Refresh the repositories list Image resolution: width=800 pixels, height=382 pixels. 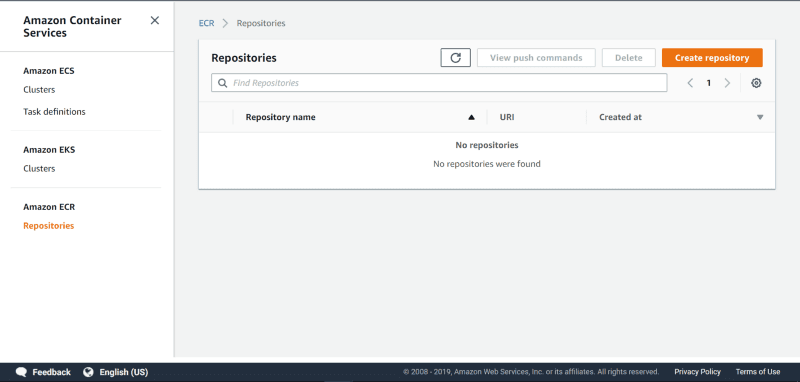[x=456, y=58]
